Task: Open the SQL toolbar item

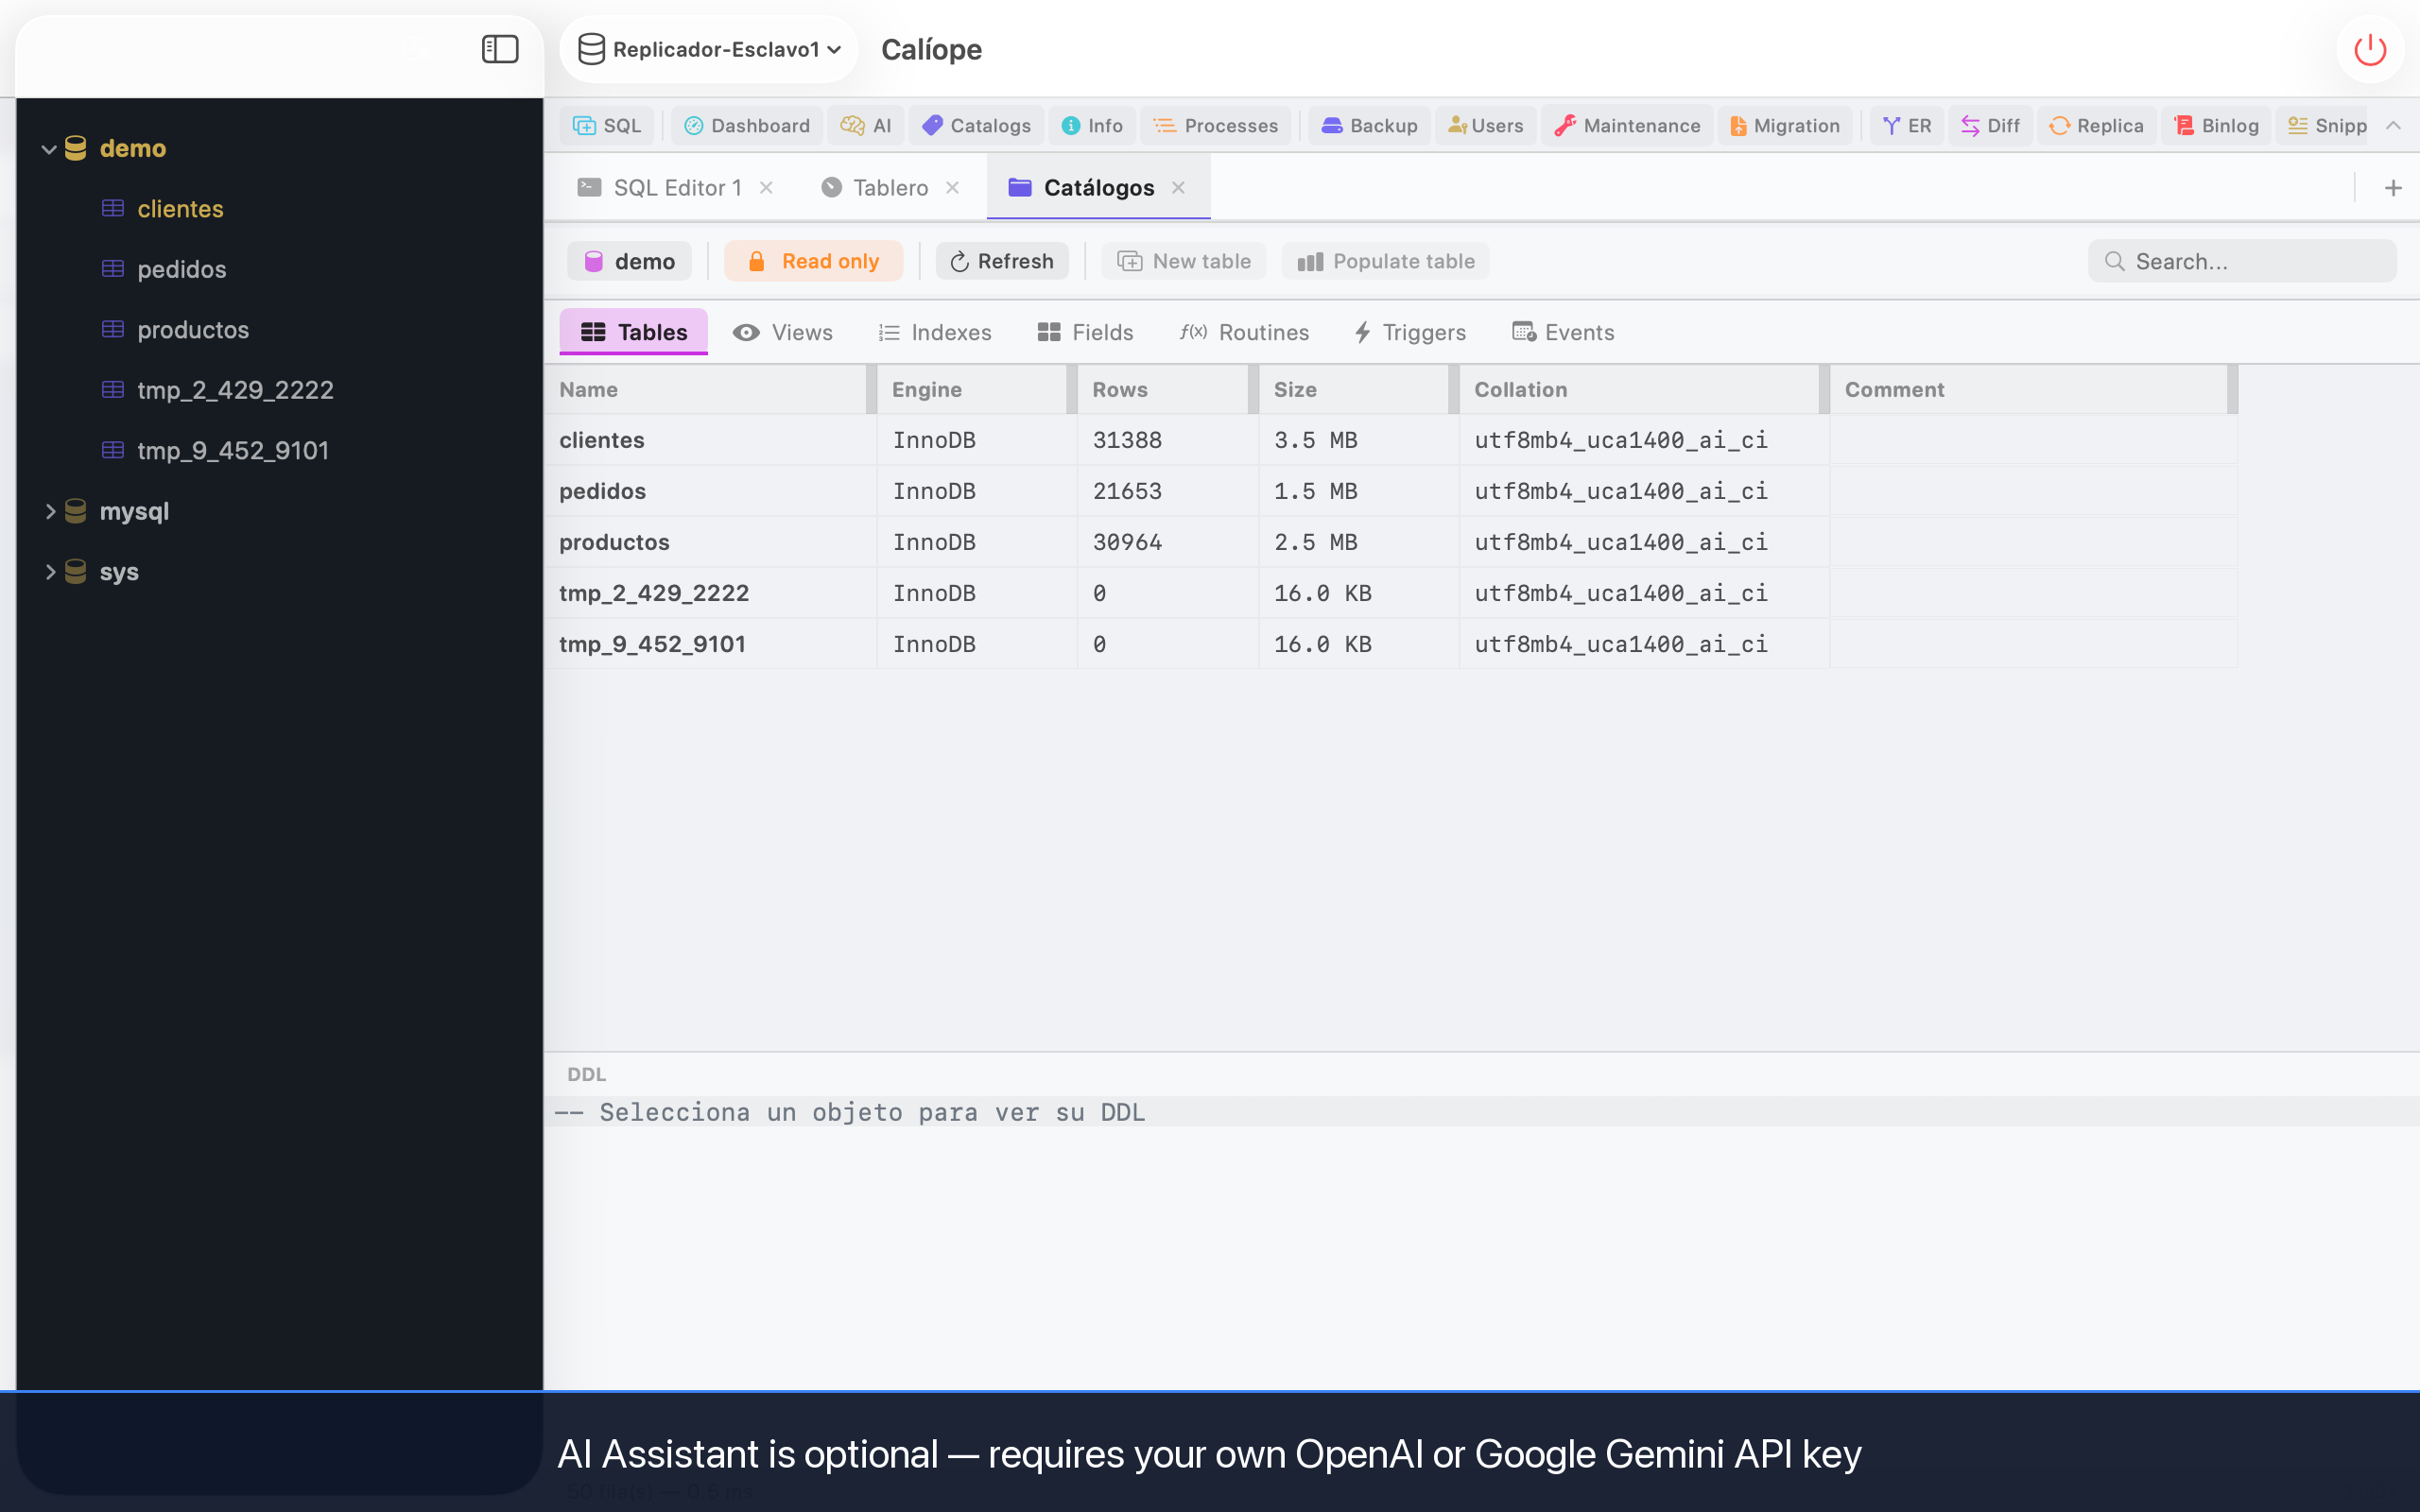Action: [x=607, y=125]
